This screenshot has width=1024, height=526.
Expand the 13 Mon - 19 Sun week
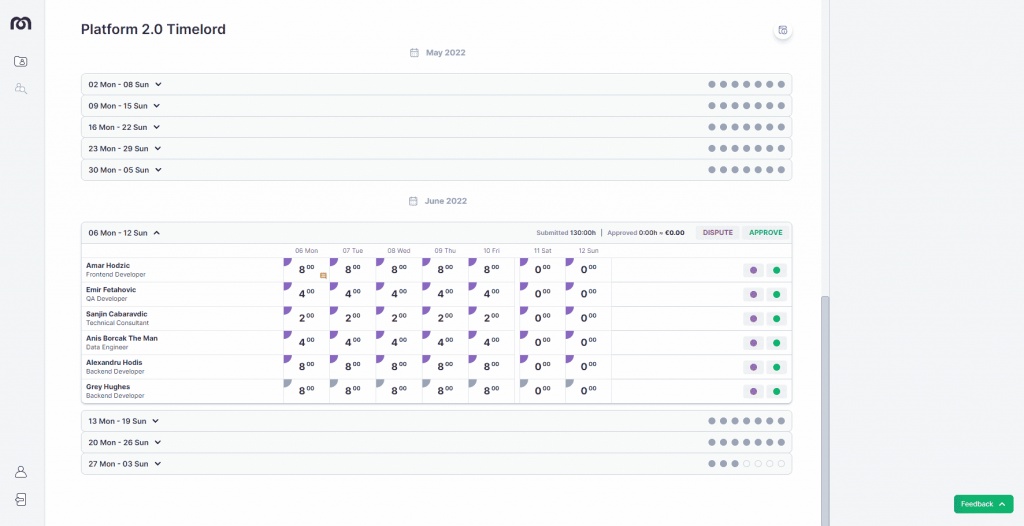(436, 421)
